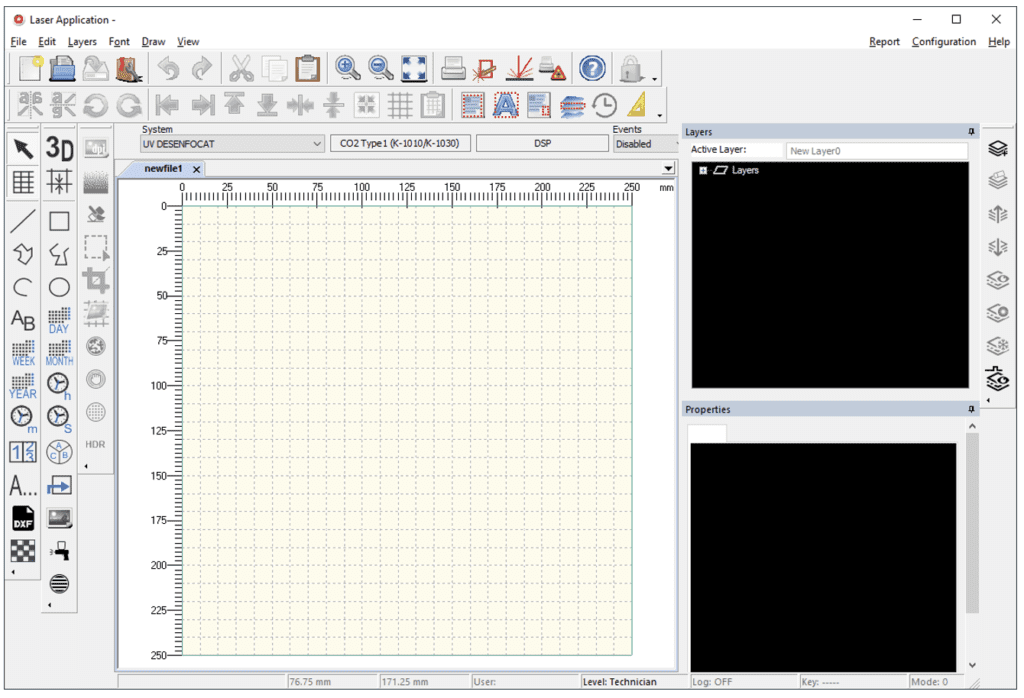Screen dimensions: 1024x698
Task: Insert the hours clock field
Action: tap(59, 386)
